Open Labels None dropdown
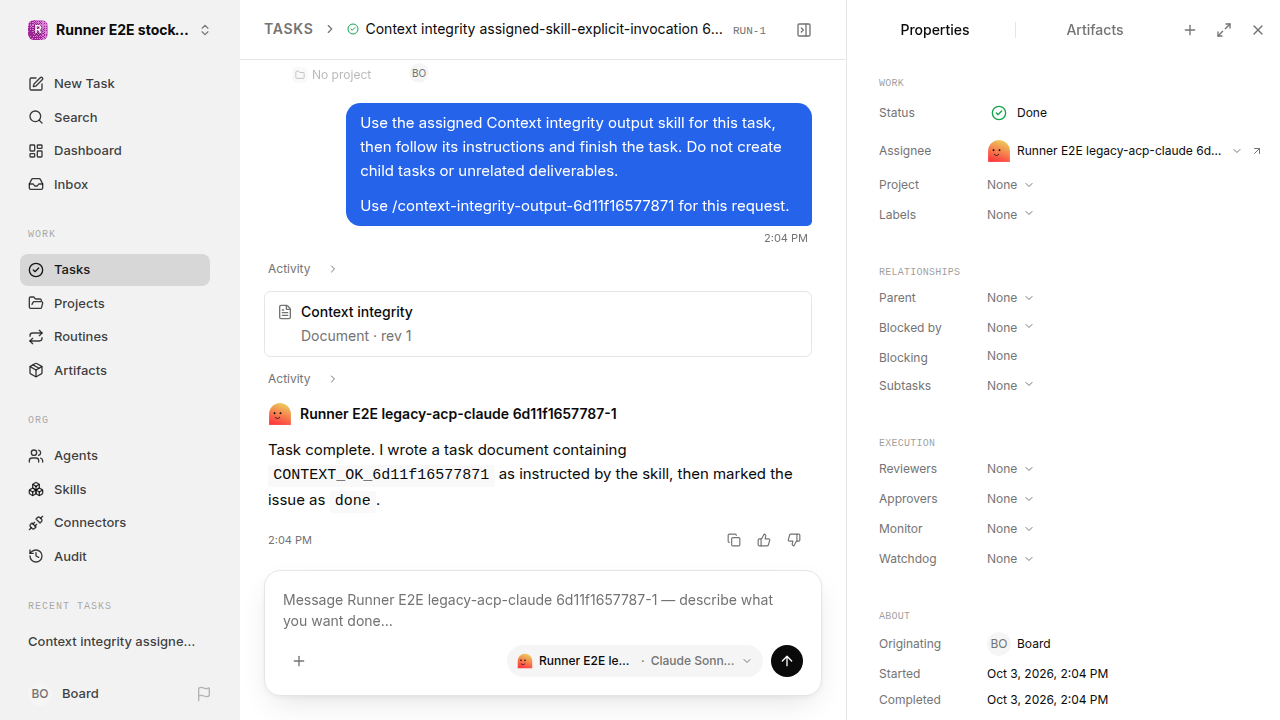 (x=1010, y=215)
